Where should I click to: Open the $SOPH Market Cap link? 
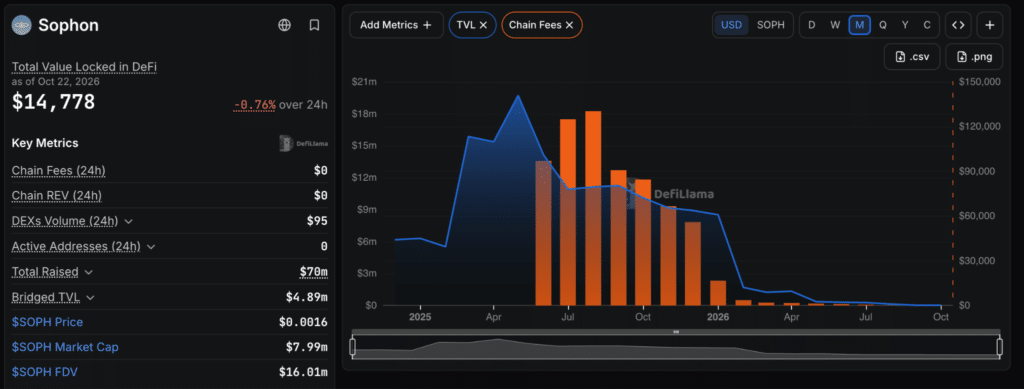(65, 347)
